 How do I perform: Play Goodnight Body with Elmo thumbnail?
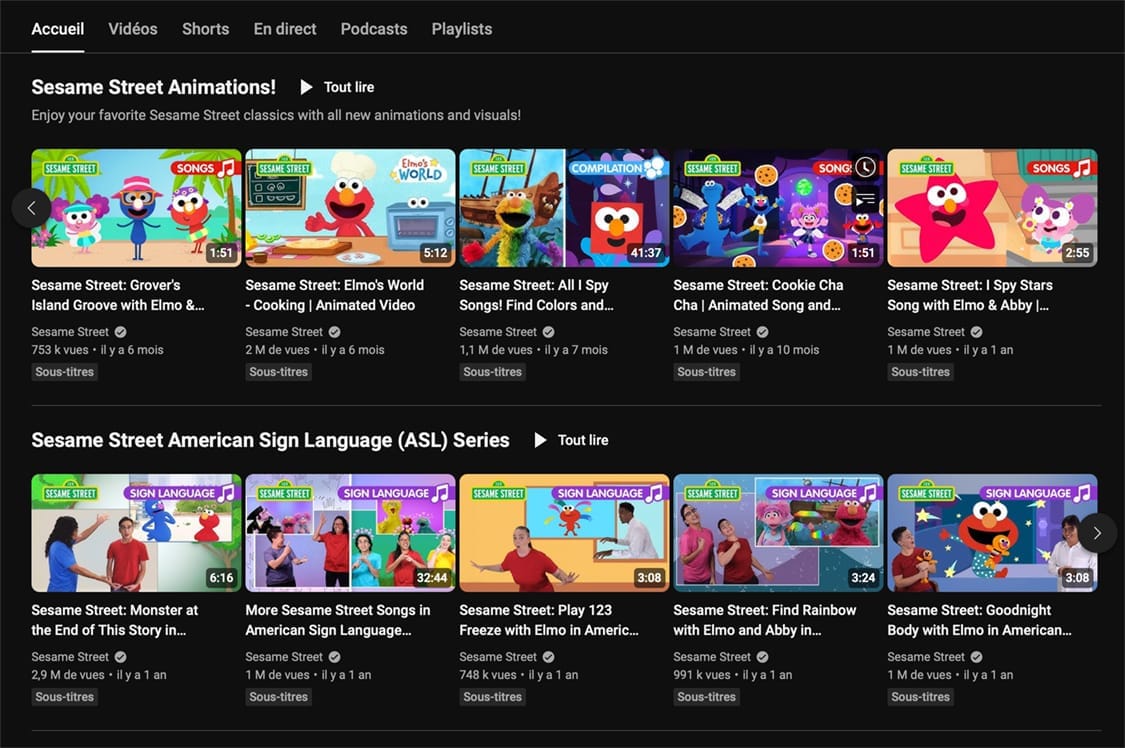point(992,533)
